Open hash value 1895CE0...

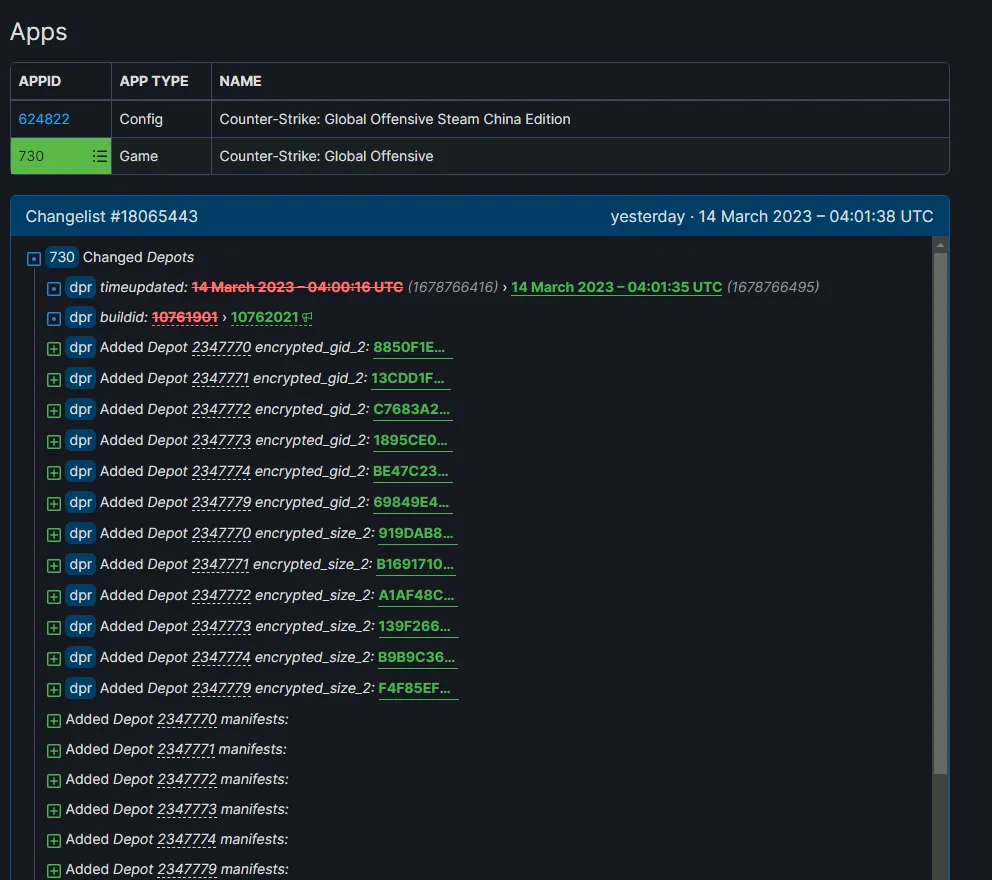click(x=410, y=440)
